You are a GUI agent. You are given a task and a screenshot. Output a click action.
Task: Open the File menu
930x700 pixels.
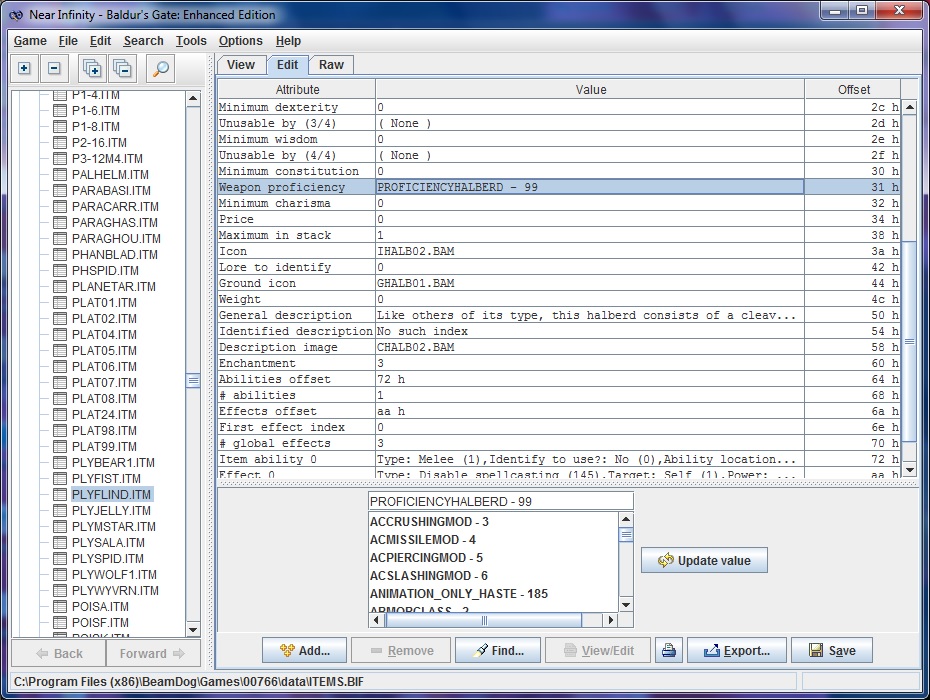68,41
